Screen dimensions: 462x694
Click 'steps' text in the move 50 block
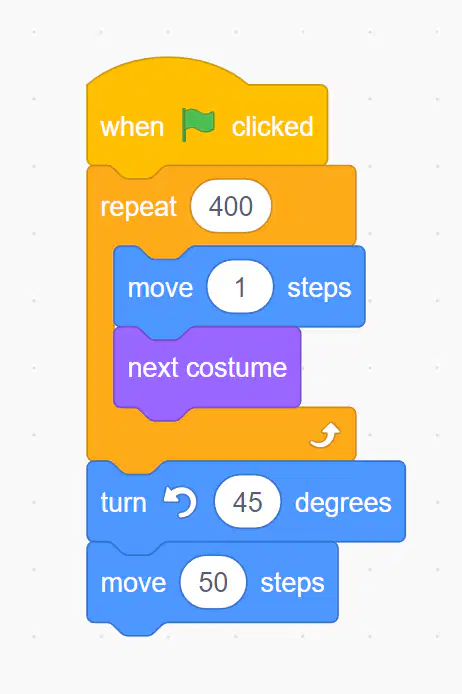pyautogui.click(x=292, y=583)
